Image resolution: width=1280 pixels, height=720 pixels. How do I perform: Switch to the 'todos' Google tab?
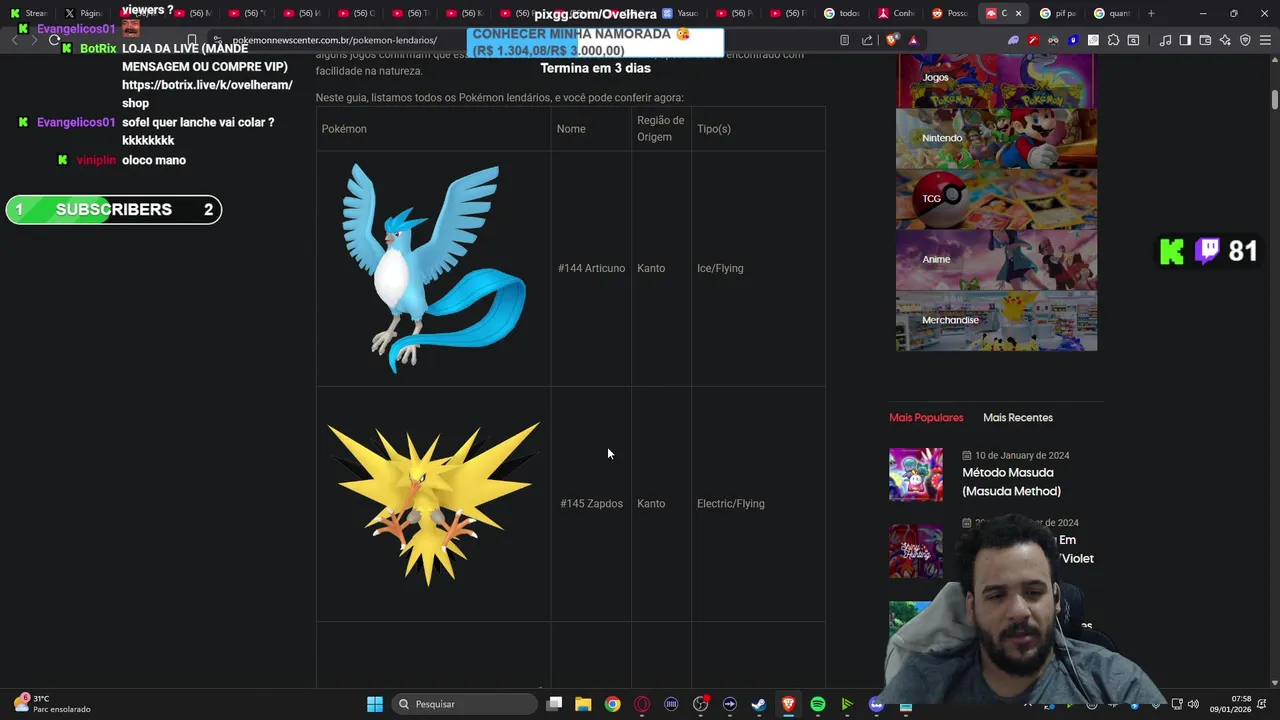tap(843, 13)
